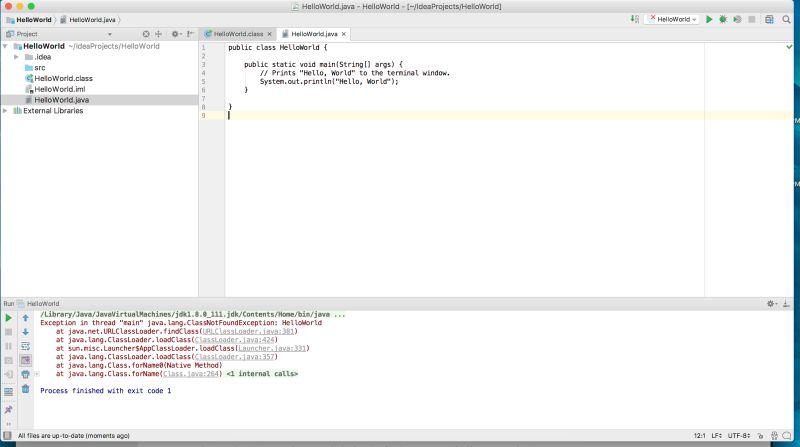Screen dimensions: 800x447
Task: Pin the Run tab with the pin icon
Action: (x=8, y=410)
